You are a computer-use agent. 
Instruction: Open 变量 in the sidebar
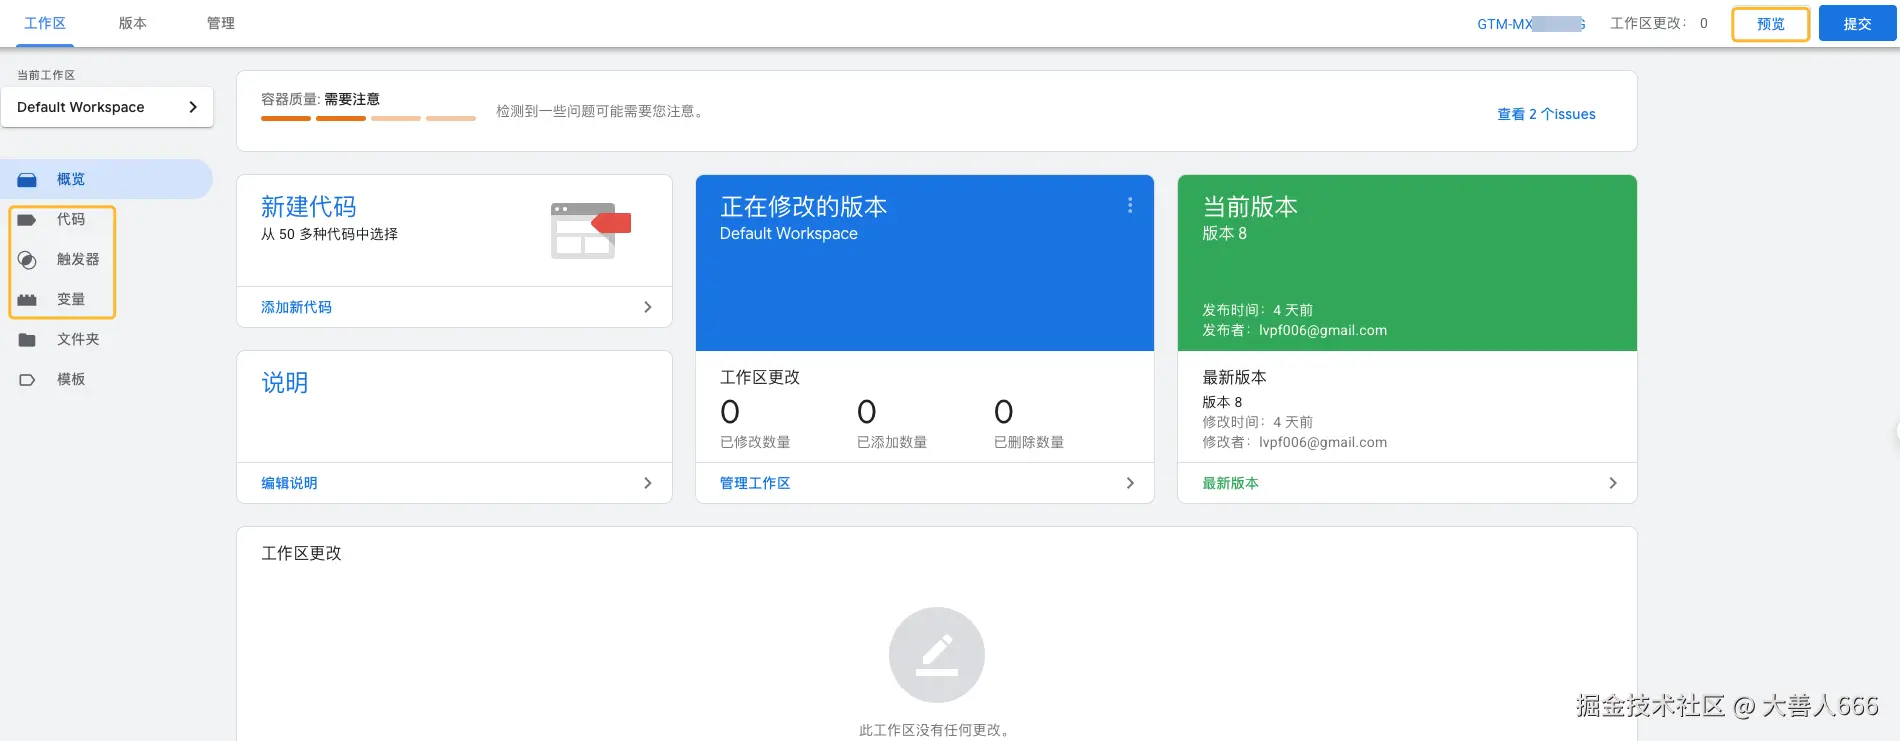[71, 299]
